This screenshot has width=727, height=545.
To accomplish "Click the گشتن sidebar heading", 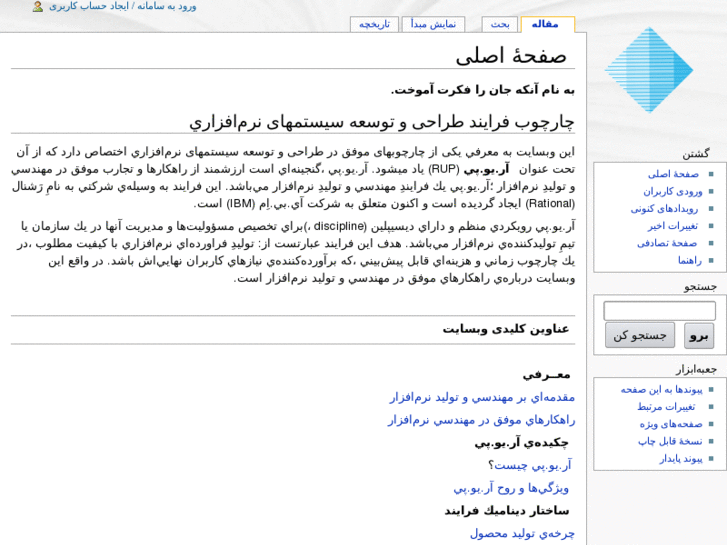I will [x=695, y=154].
